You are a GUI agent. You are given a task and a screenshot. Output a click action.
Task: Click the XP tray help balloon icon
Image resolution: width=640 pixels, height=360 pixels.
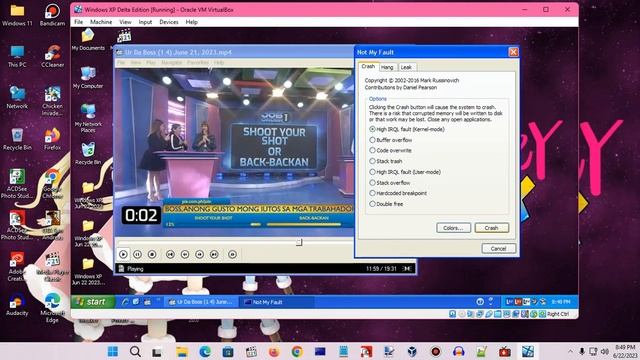point(480,302)
